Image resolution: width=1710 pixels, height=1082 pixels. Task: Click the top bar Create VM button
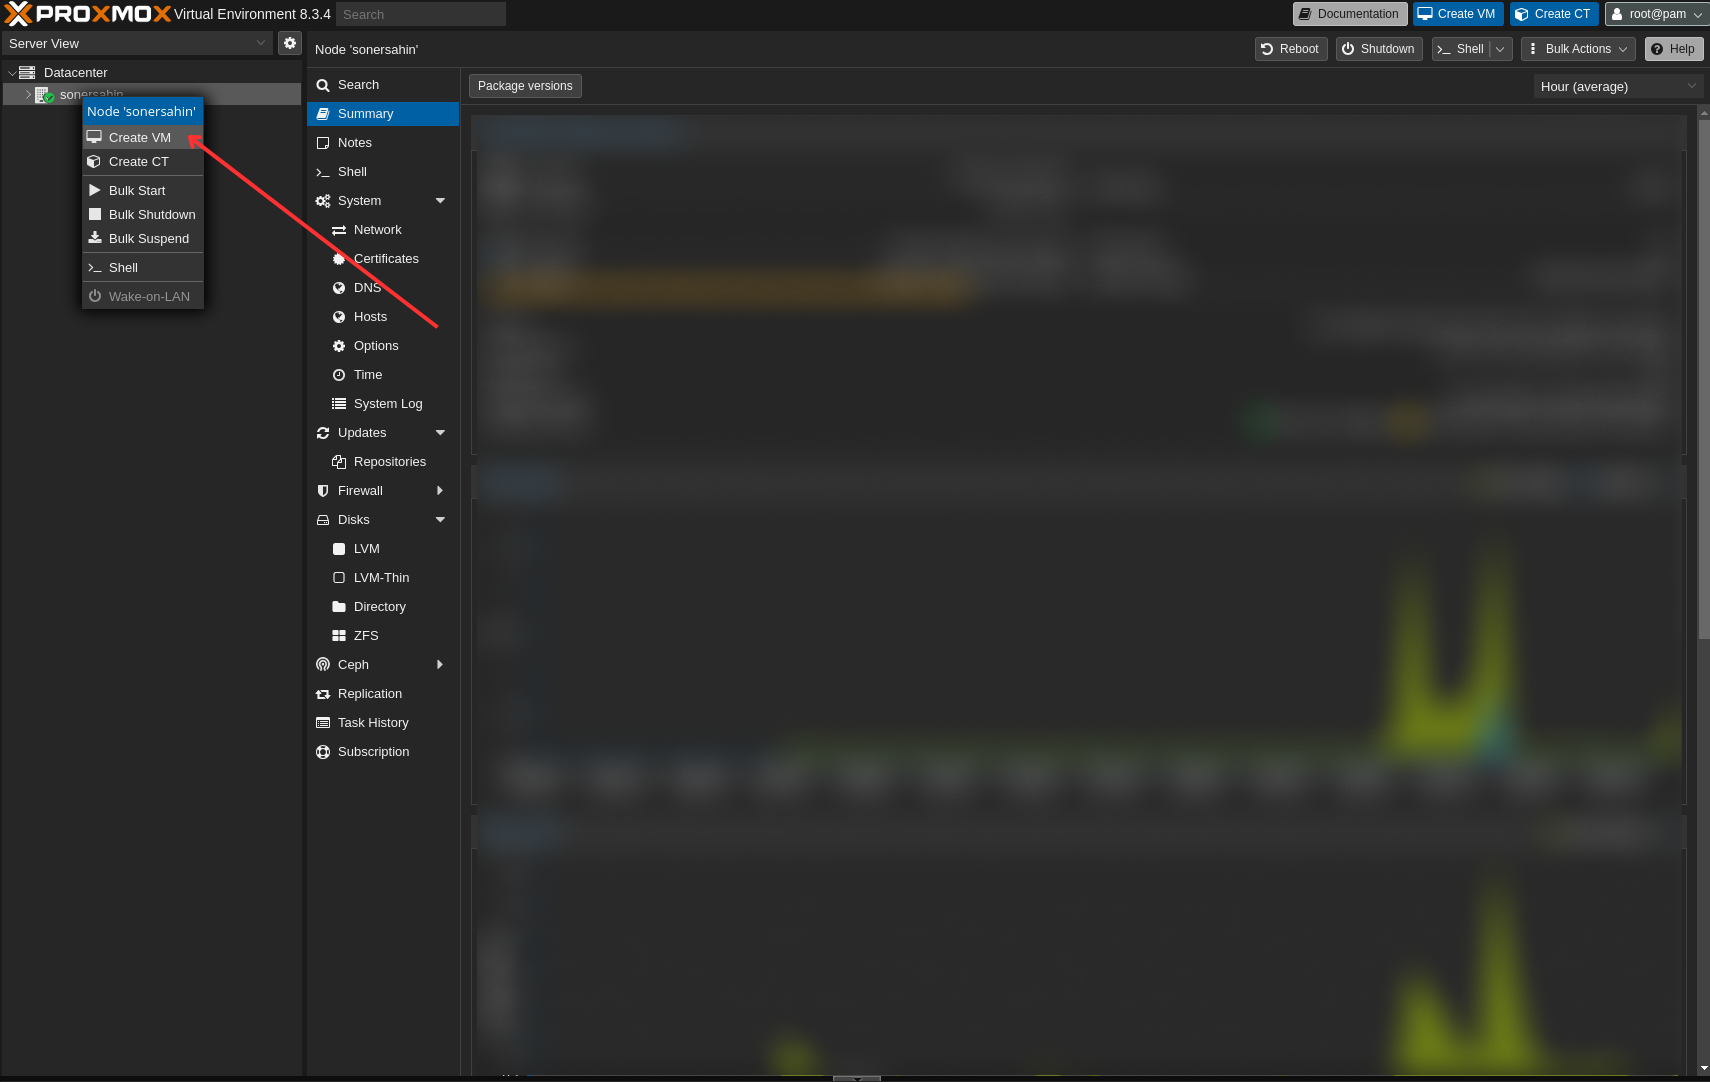(1458, 14)
